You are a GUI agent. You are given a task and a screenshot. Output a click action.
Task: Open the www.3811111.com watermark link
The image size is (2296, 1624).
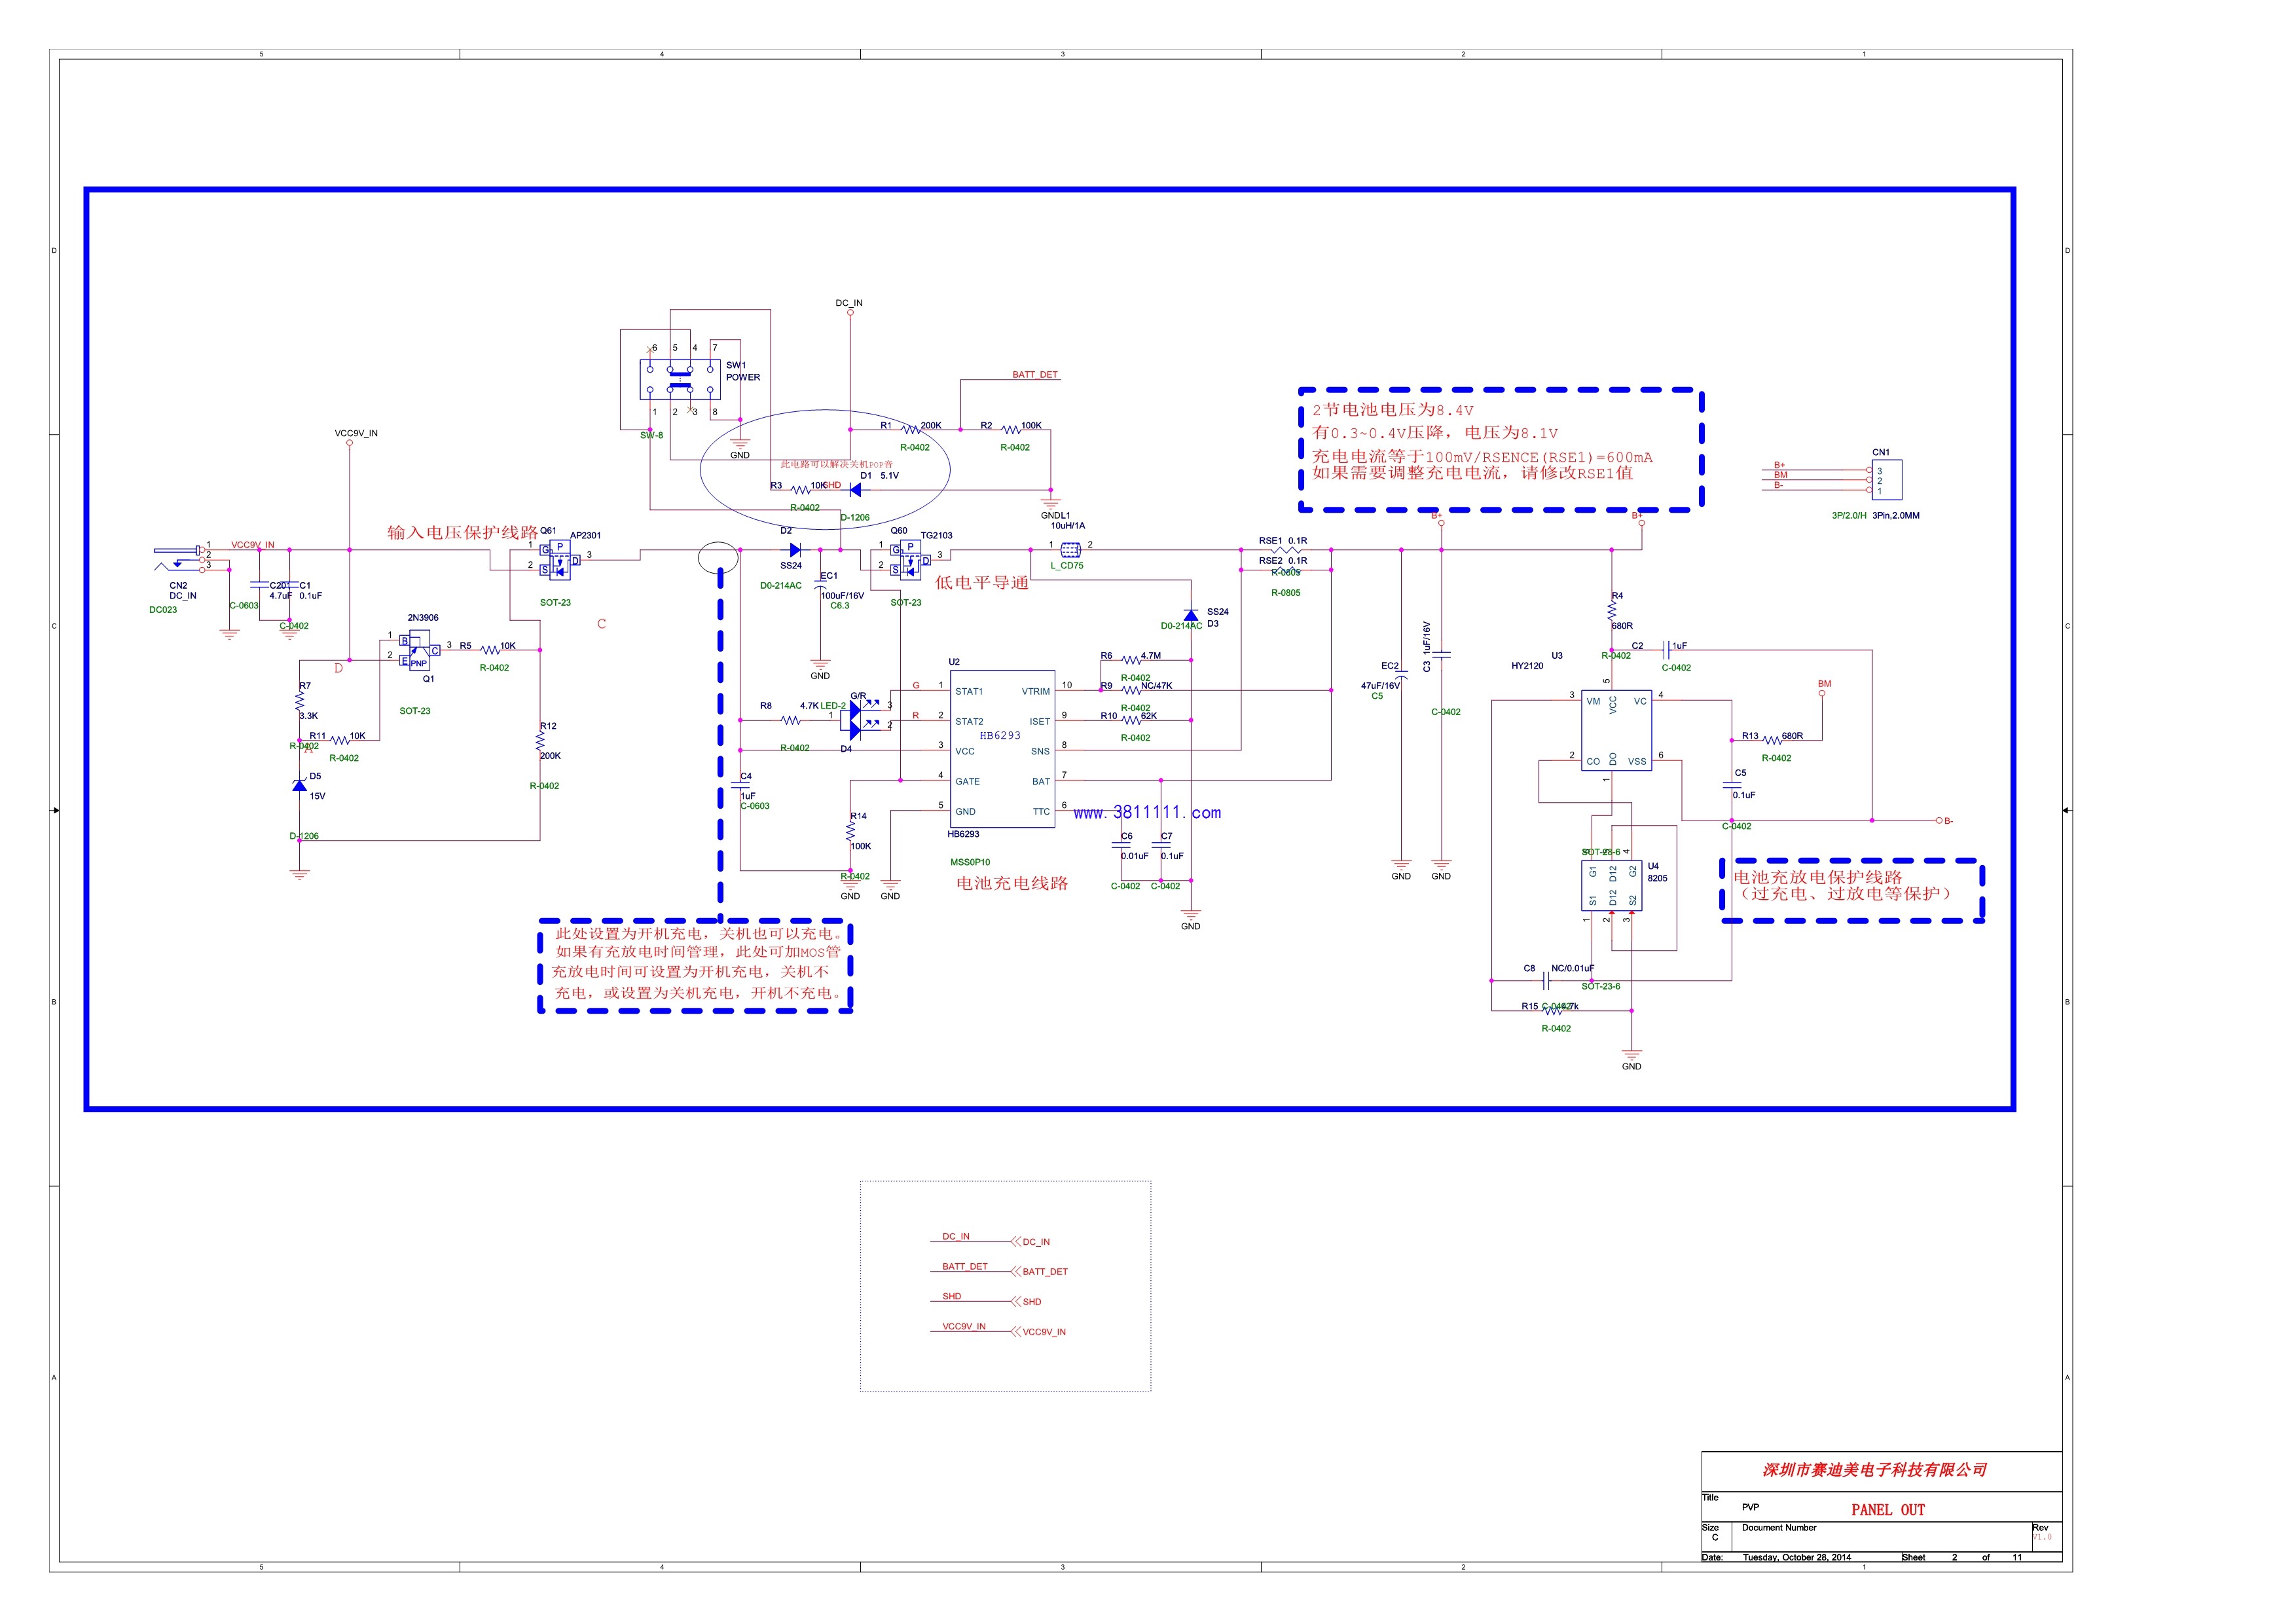coord(1147,812)
